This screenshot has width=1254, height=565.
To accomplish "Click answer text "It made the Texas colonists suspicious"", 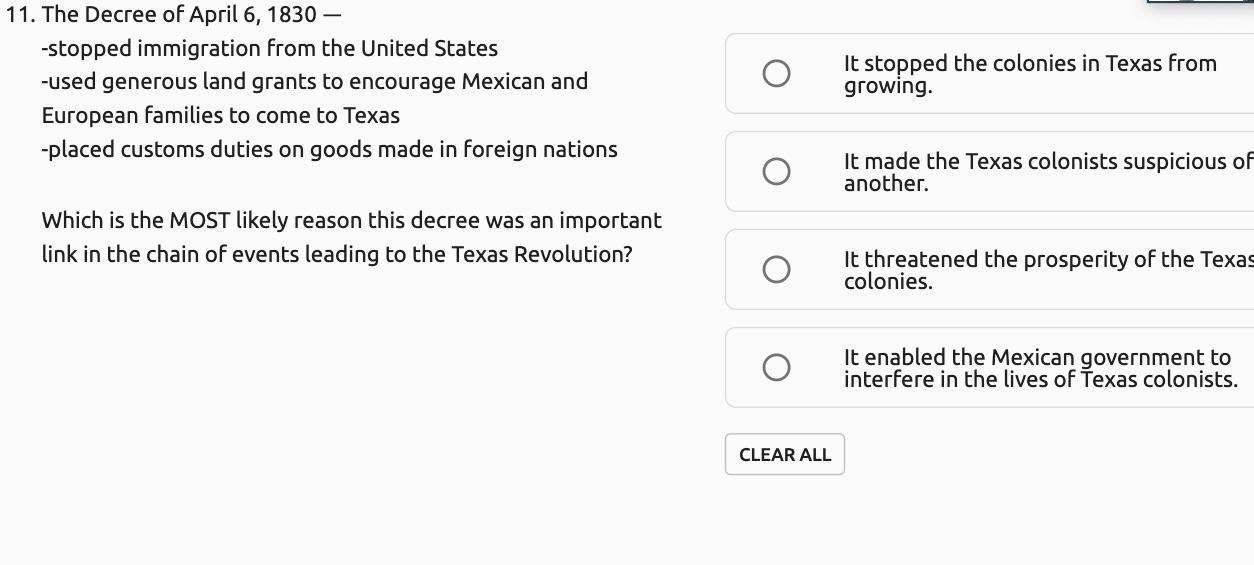I will [1045, 161].
